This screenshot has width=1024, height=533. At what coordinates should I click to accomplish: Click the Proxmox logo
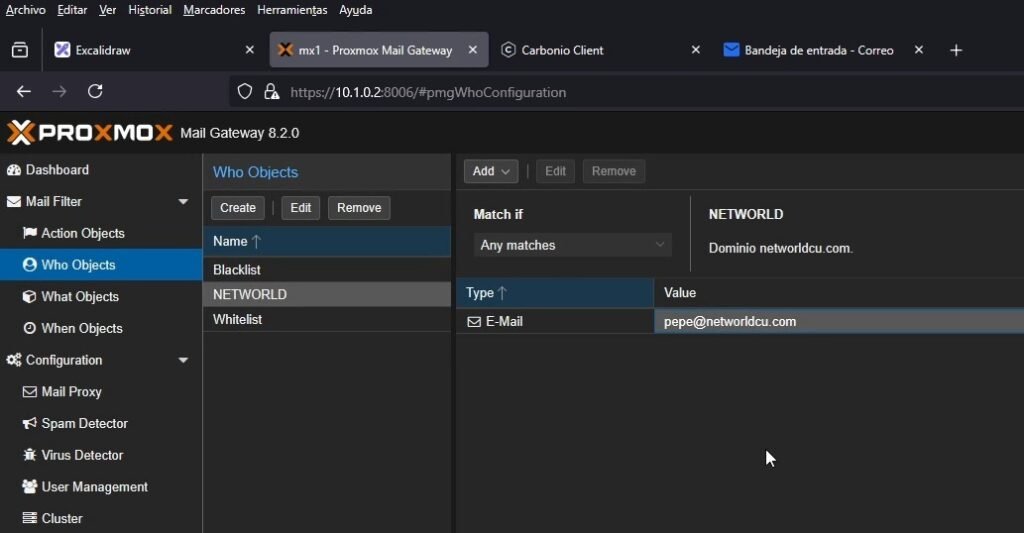coord(89,133)
